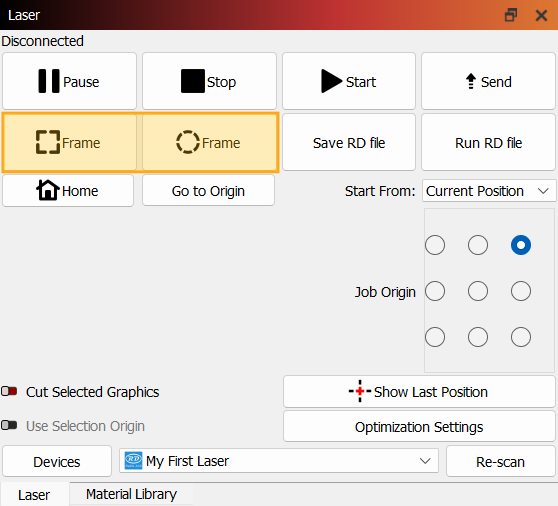Float the Laser panel window

point(511,15)
